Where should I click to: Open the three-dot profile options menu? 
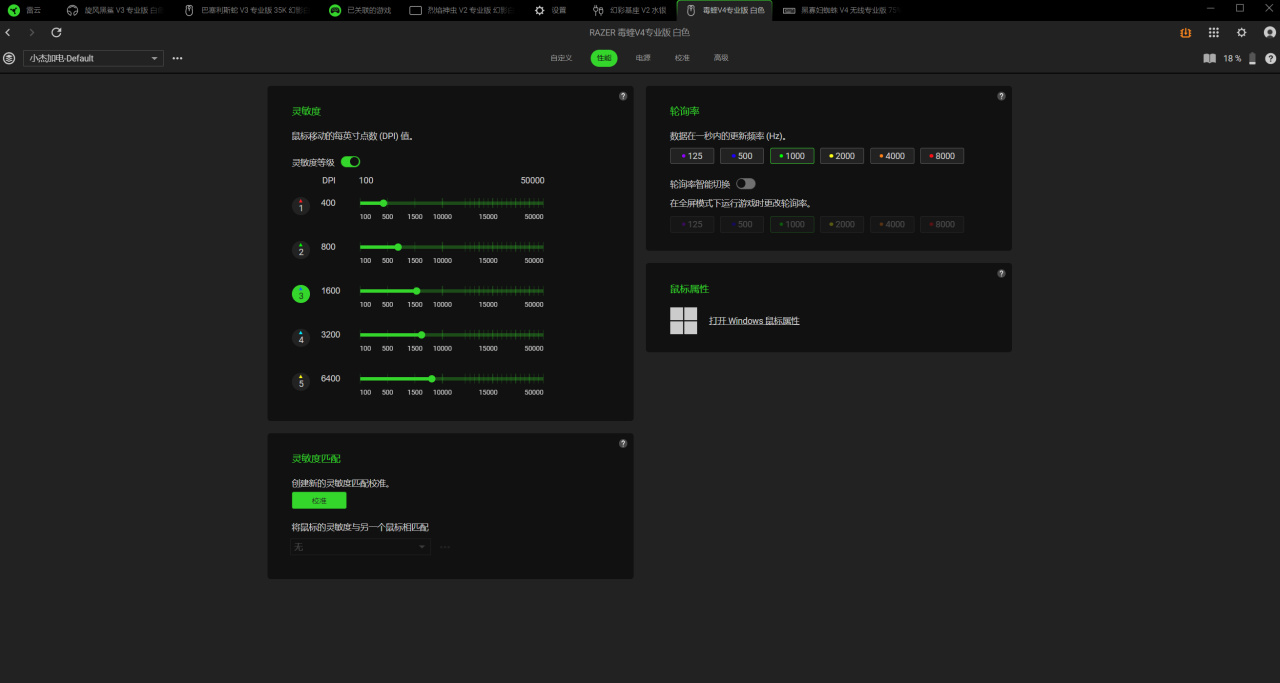click(x=177, y=58)
